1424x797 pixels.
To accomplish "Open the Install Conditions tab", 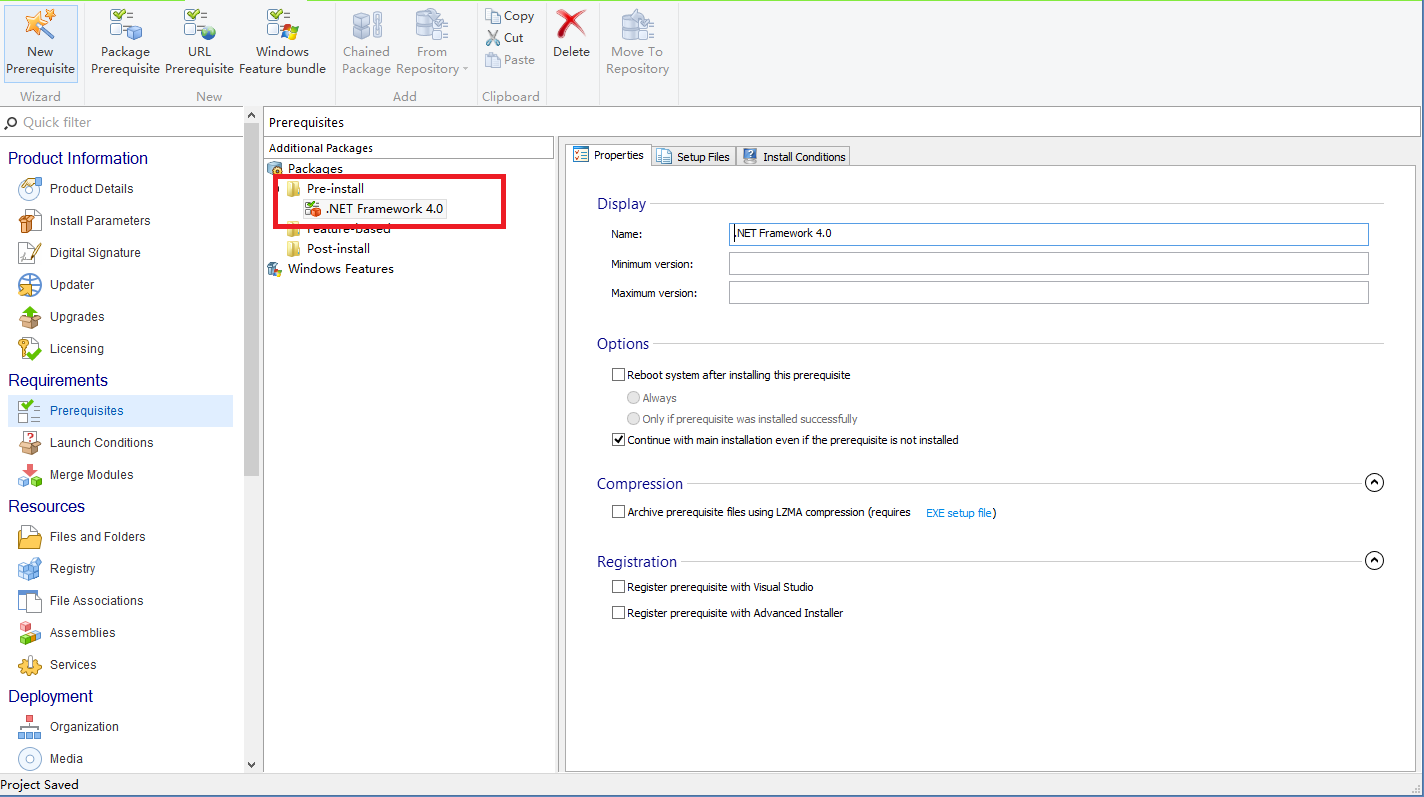I will pyautogui.click(x=794, y=157).
